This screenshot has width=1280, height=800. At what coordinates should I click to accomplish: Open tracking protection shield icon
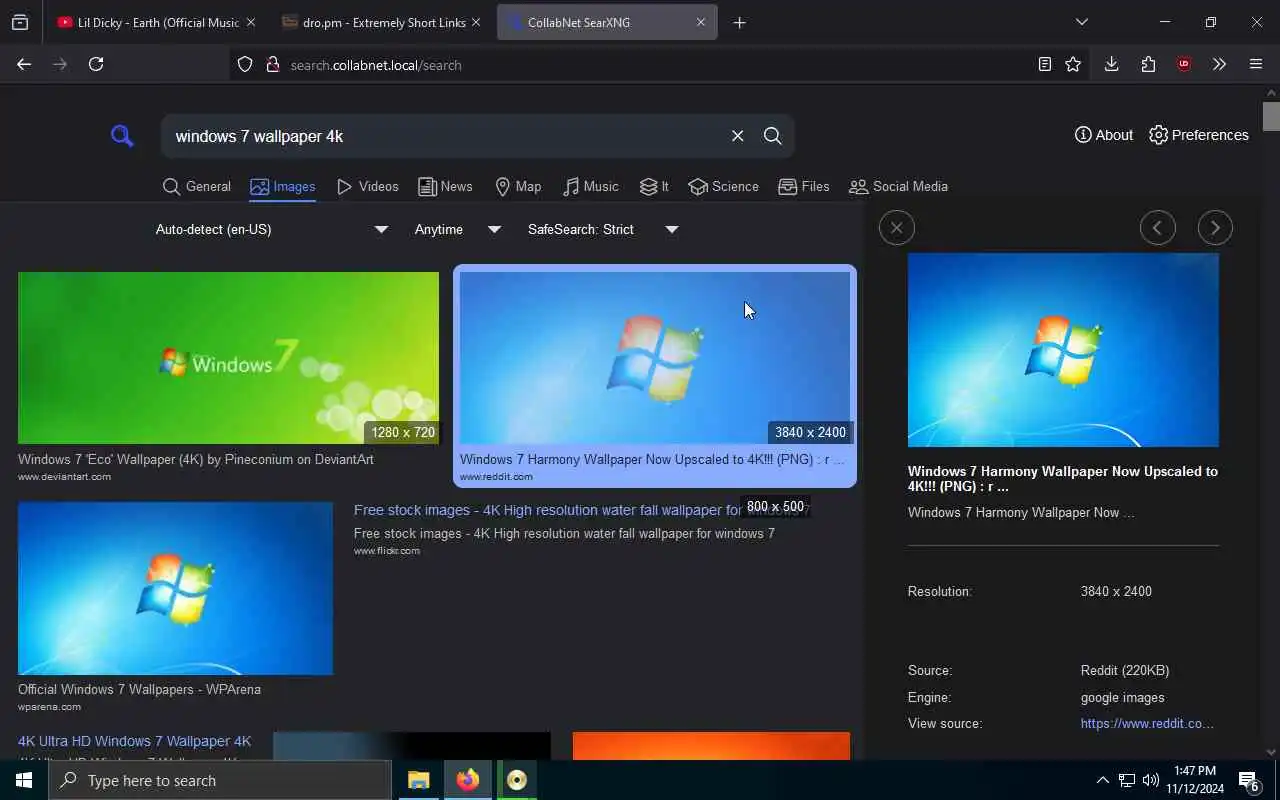tap(245, 65)
